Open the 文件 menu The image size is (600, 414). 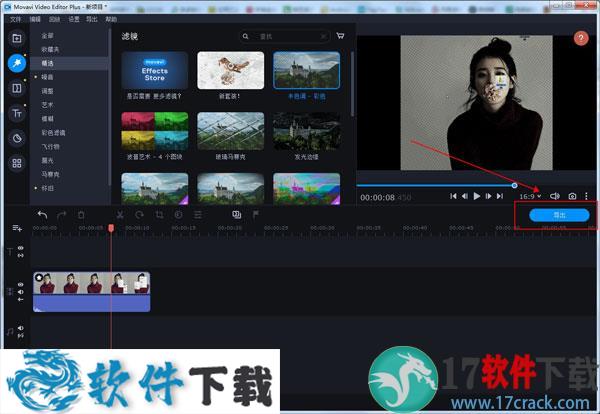[15, 19]
